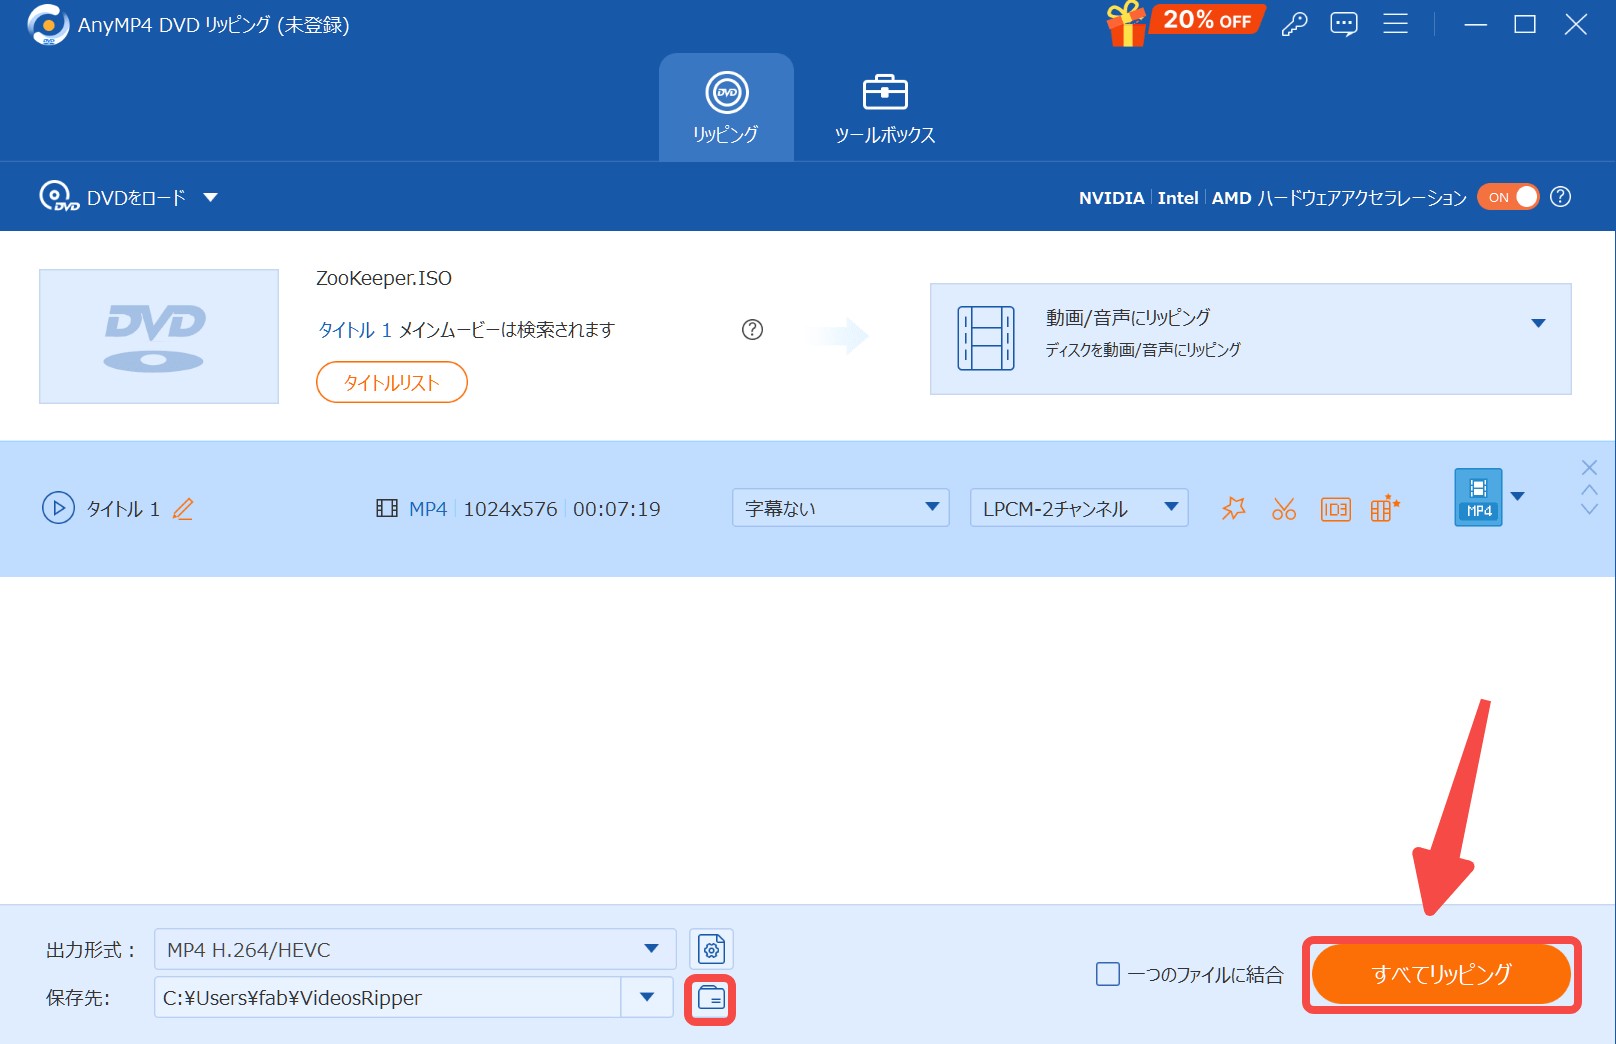Click the scissors cut icon for Title 1

(x=1284, y=509)
